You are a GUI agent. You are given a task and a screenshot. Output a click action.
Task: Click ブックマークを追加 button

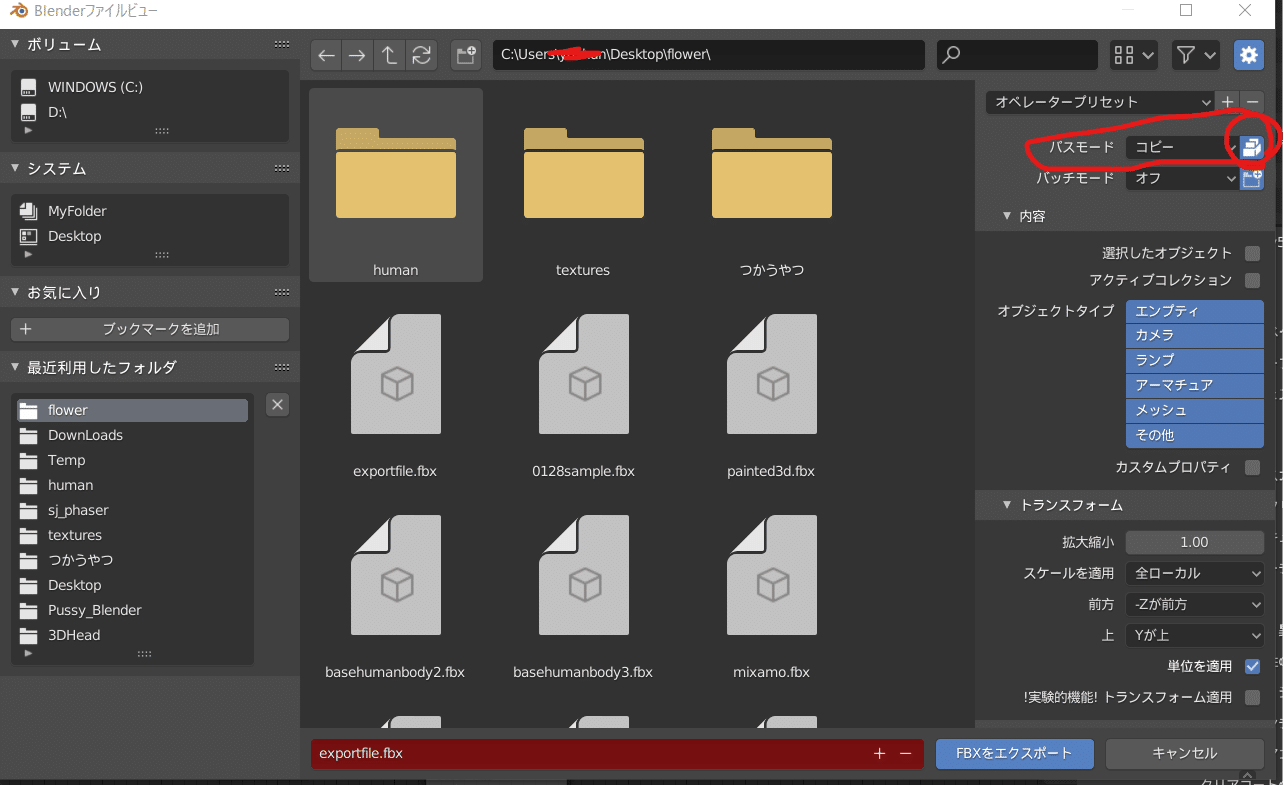point(150,329)
